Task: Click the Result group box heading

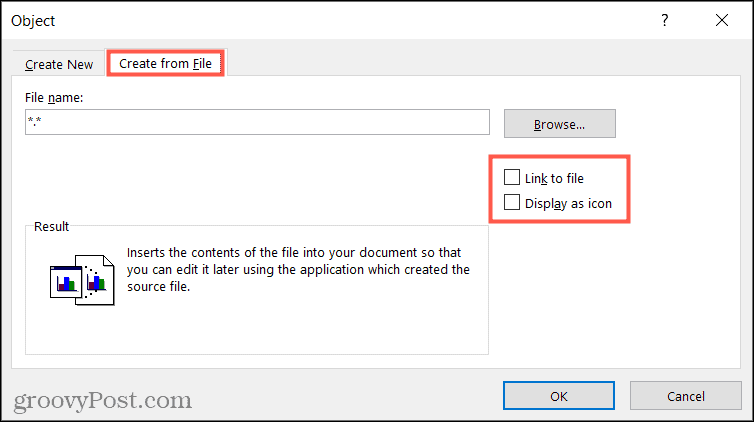Action: pos(51,227)
